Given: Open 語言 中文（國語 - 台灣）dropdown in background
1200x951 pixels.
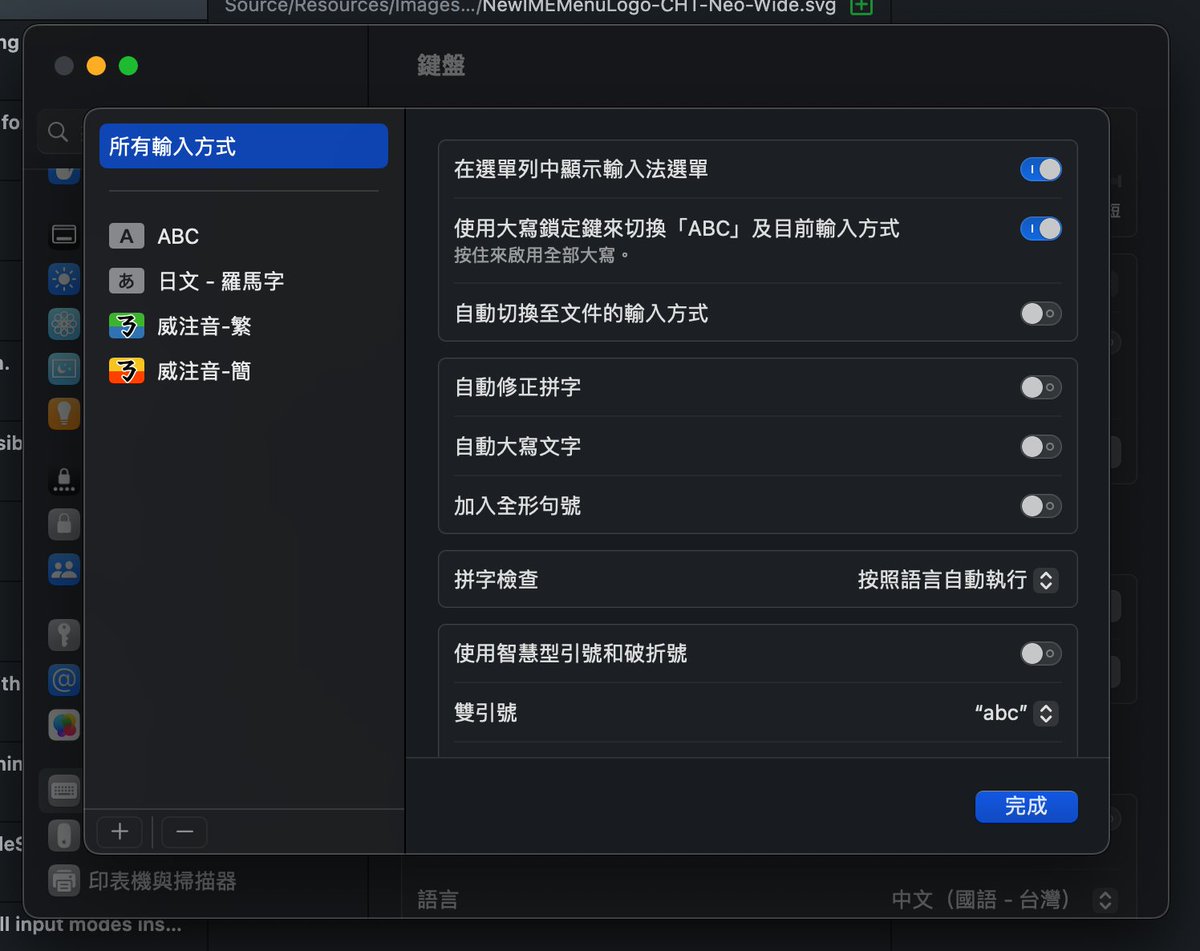Looking at the screenshot, I should 1003,900.
